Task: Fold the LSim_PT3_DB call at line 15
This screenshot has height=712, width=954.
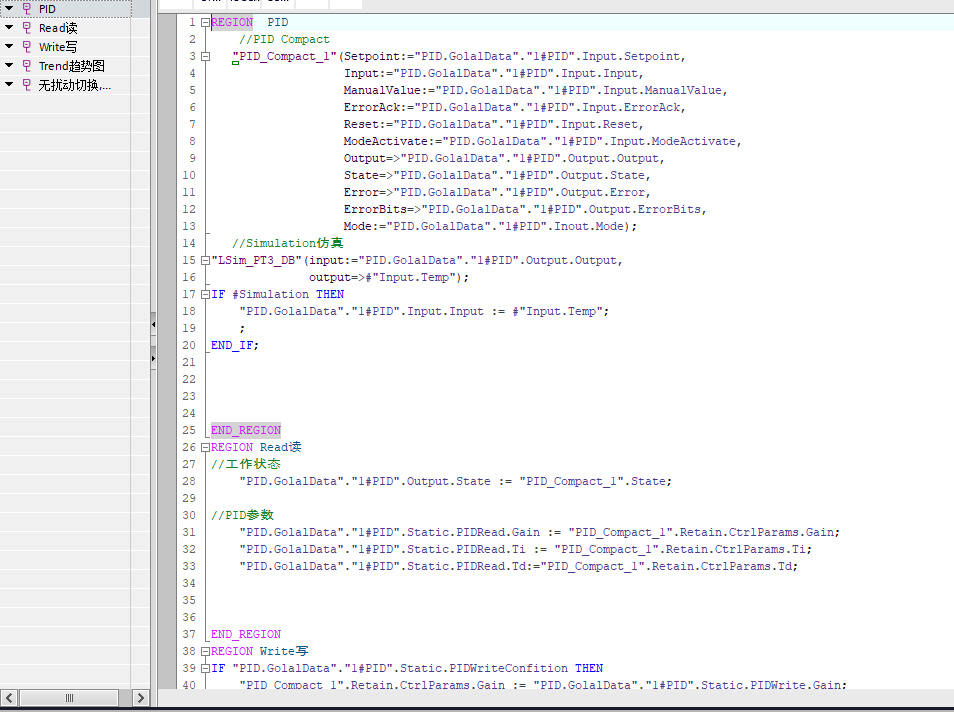Action: click(x=206, y=260)
